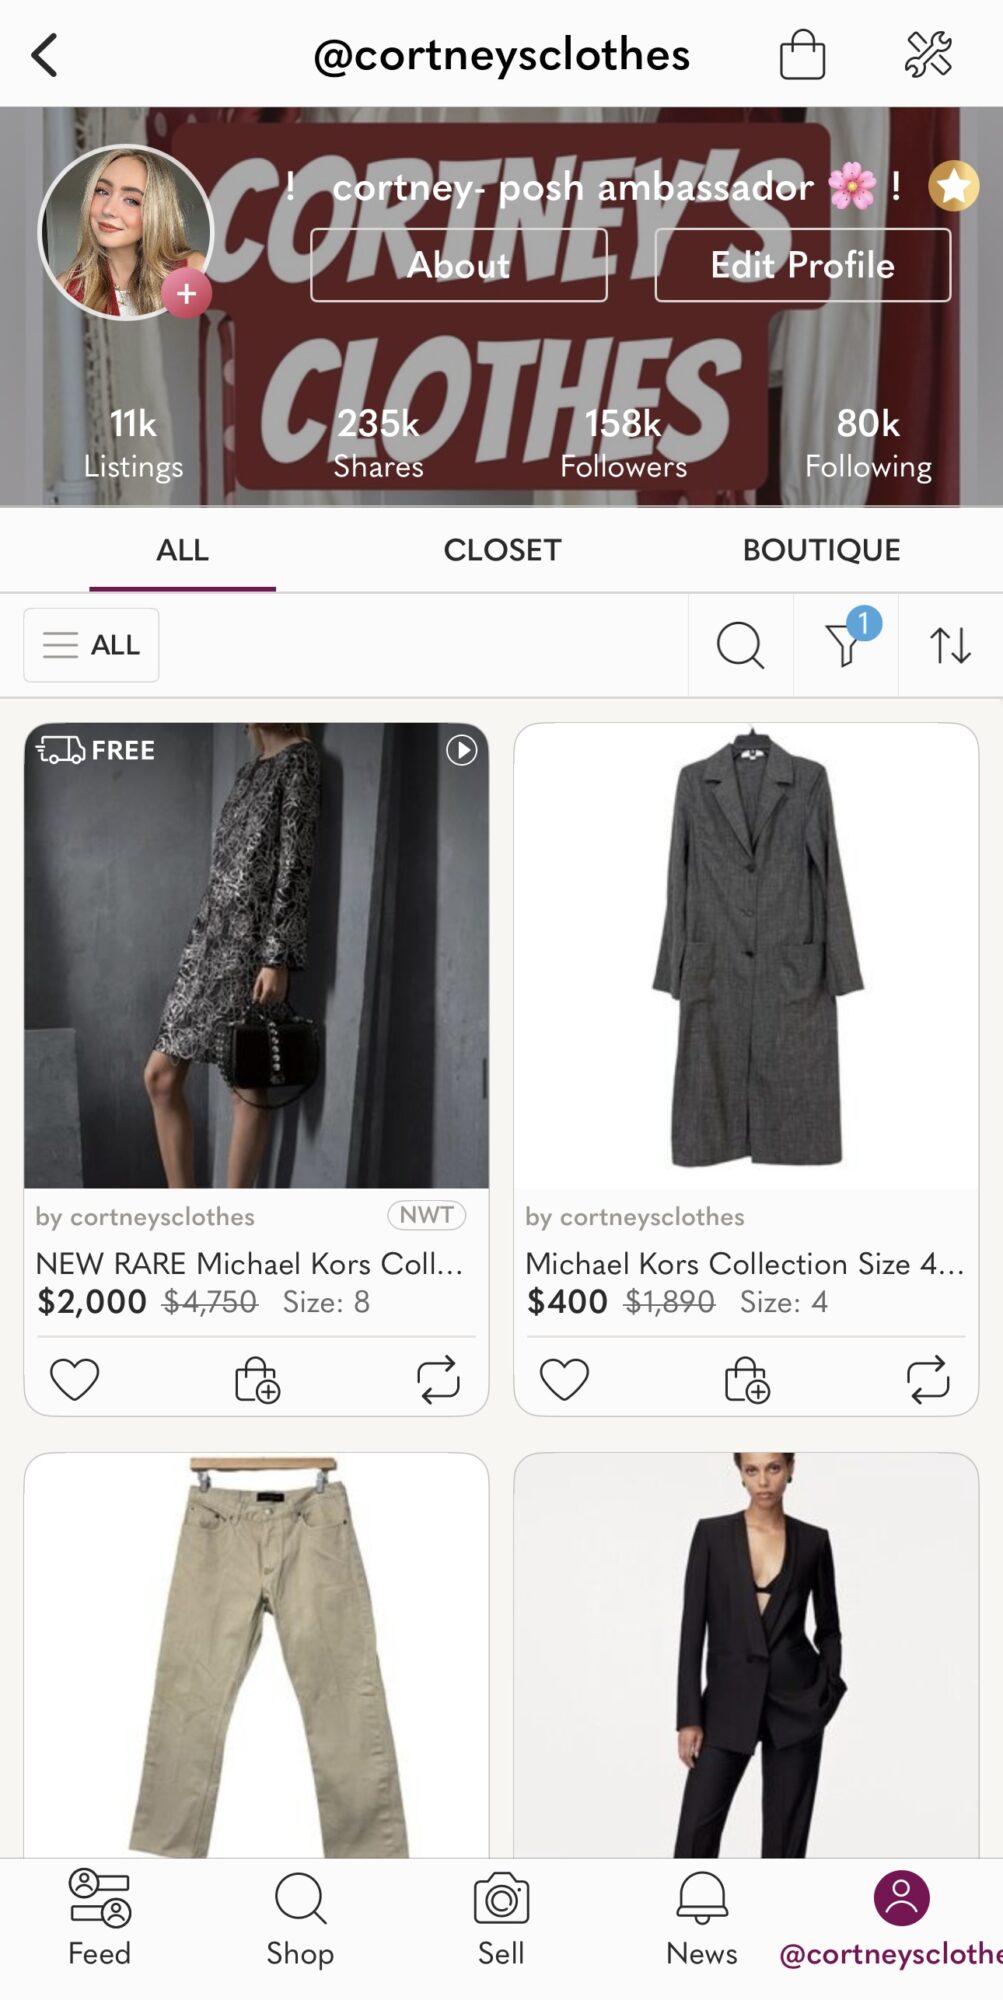Screen dimensions: 1003x2000
Task: Tap the back arrow icon
Action: [45, 55]
